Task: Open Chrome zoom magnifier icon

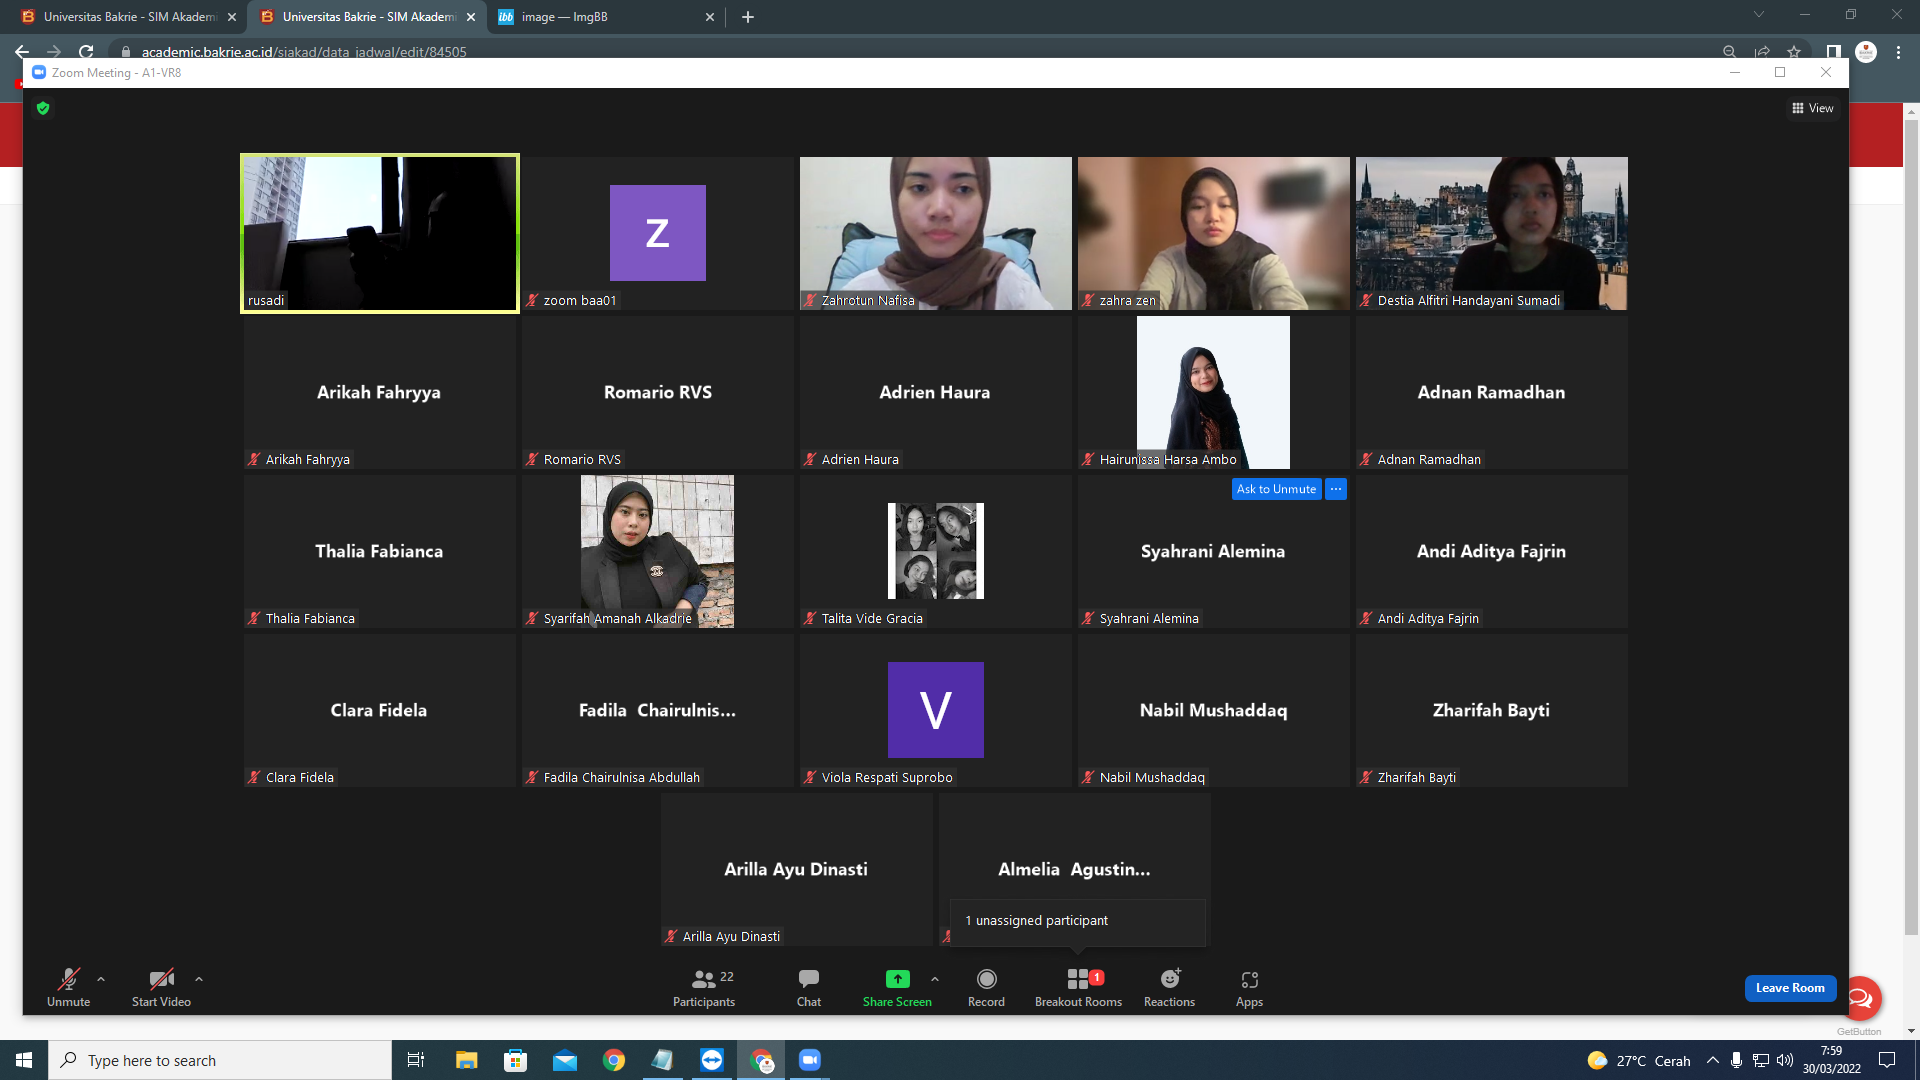Action: (1729, 52)
